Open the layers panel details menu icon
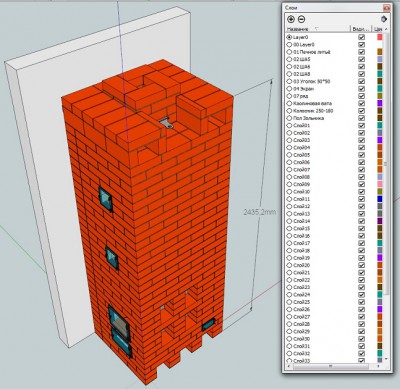This screenshot has height=389, width=400. pyautogui.click(x=384, y=19)
